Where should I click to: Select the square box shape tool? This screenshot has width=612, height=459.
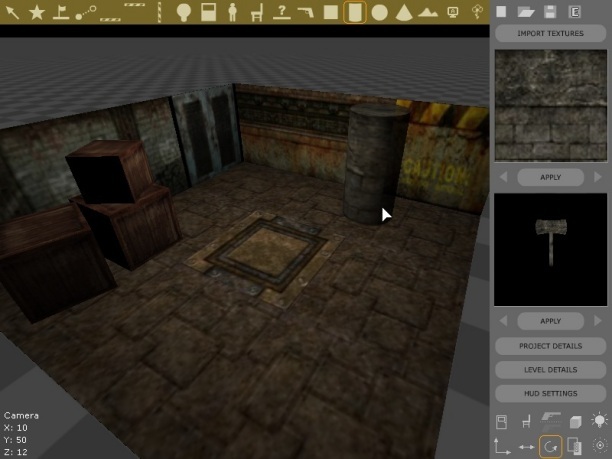(x=331, y=12)
